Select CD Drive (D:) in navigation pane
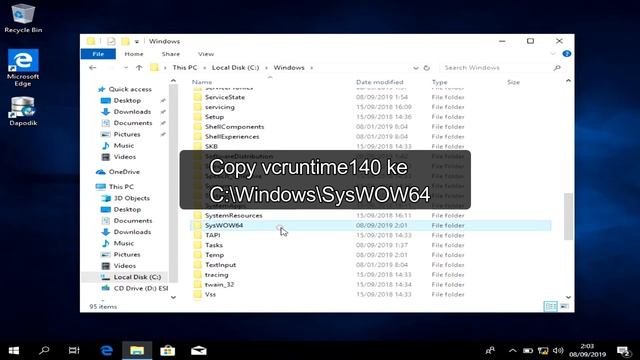The height and width of the screenshot is (360, 640). [140, 288]
